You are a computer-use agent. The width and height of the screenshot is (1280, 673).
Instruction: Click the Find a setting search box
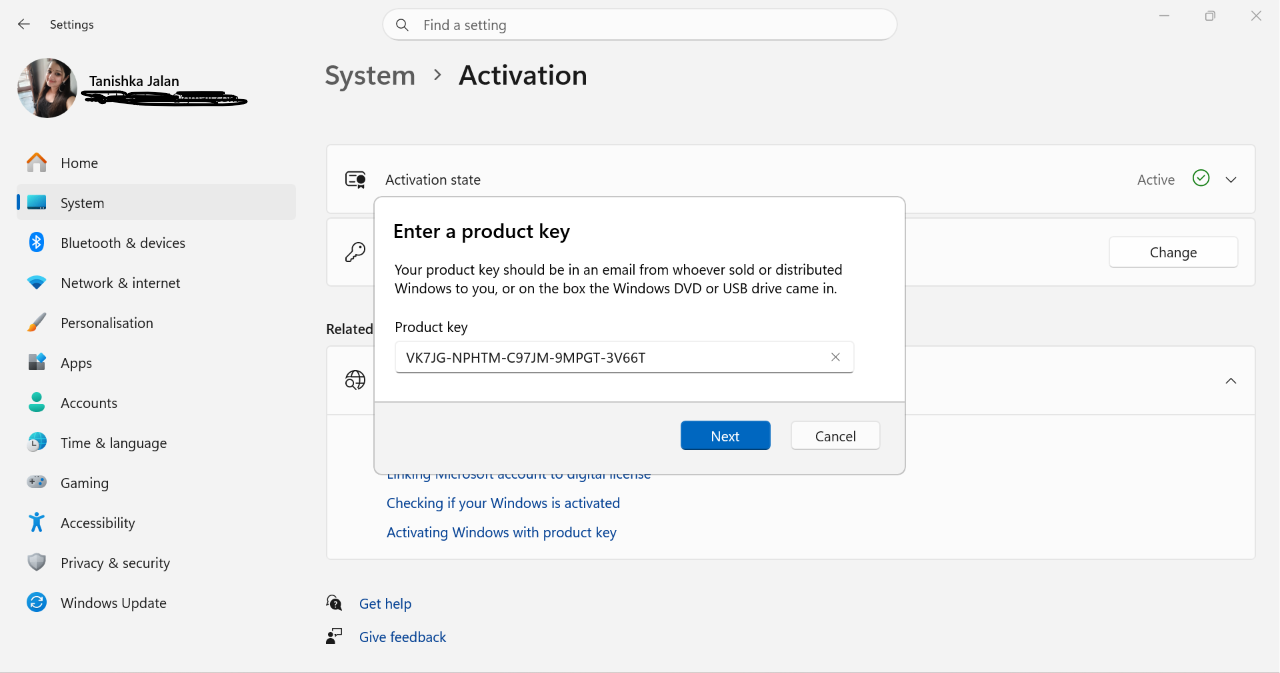639,25
